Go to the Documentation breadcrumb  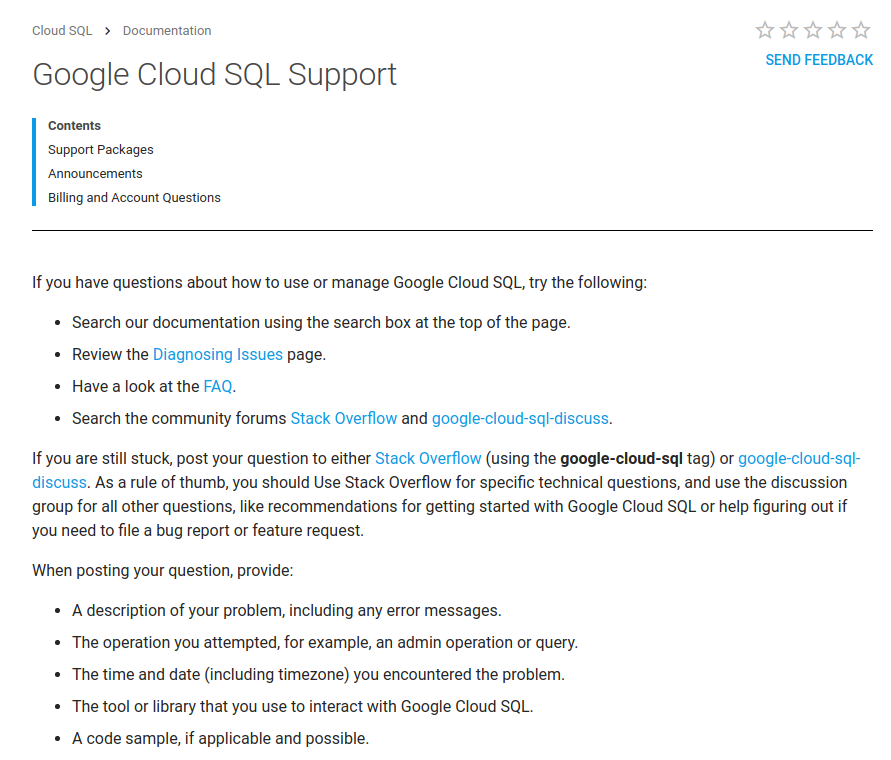click(x=167, y=31)
